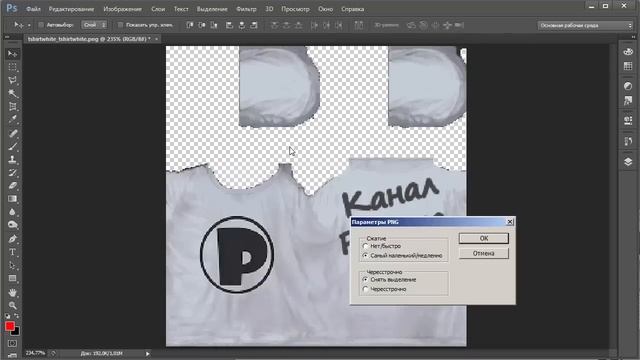Toggle Quick Mask mode icon
Viewport: 640px width, 360px height.
pyautogui.click(x=12, y=343)
